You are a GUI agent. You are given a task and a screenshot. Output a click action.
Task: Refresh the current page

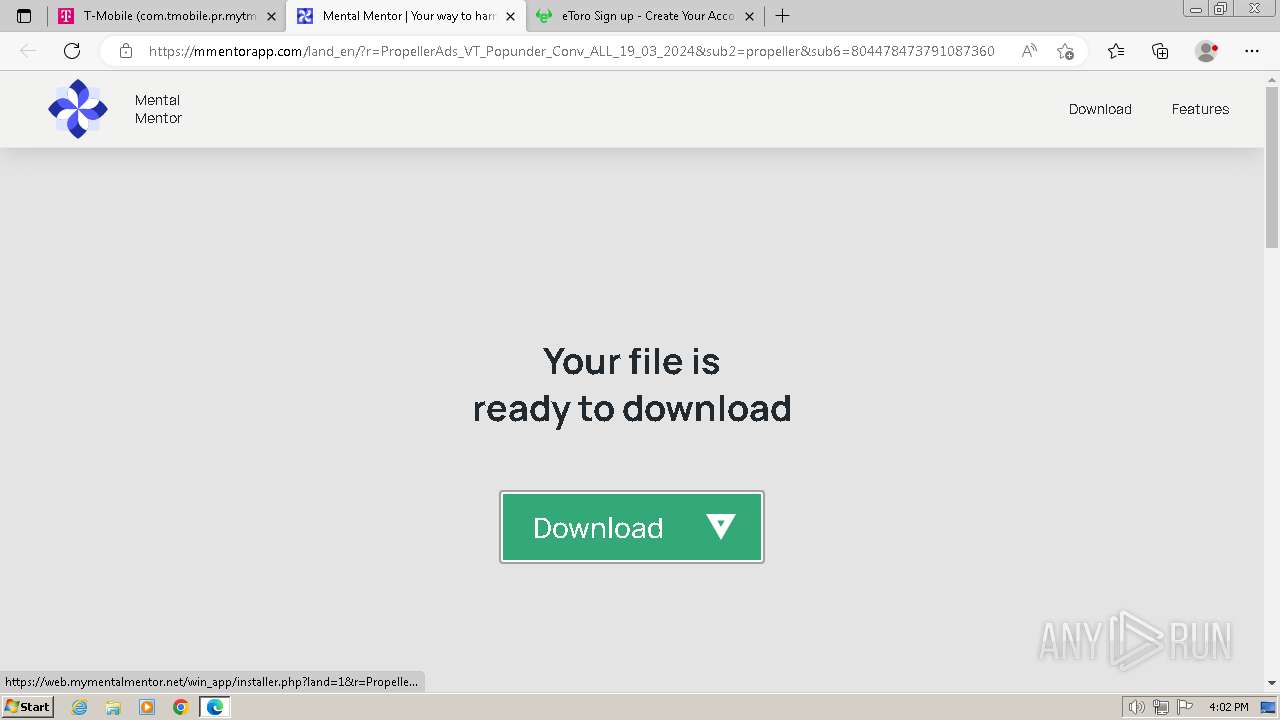click(72, 51)
